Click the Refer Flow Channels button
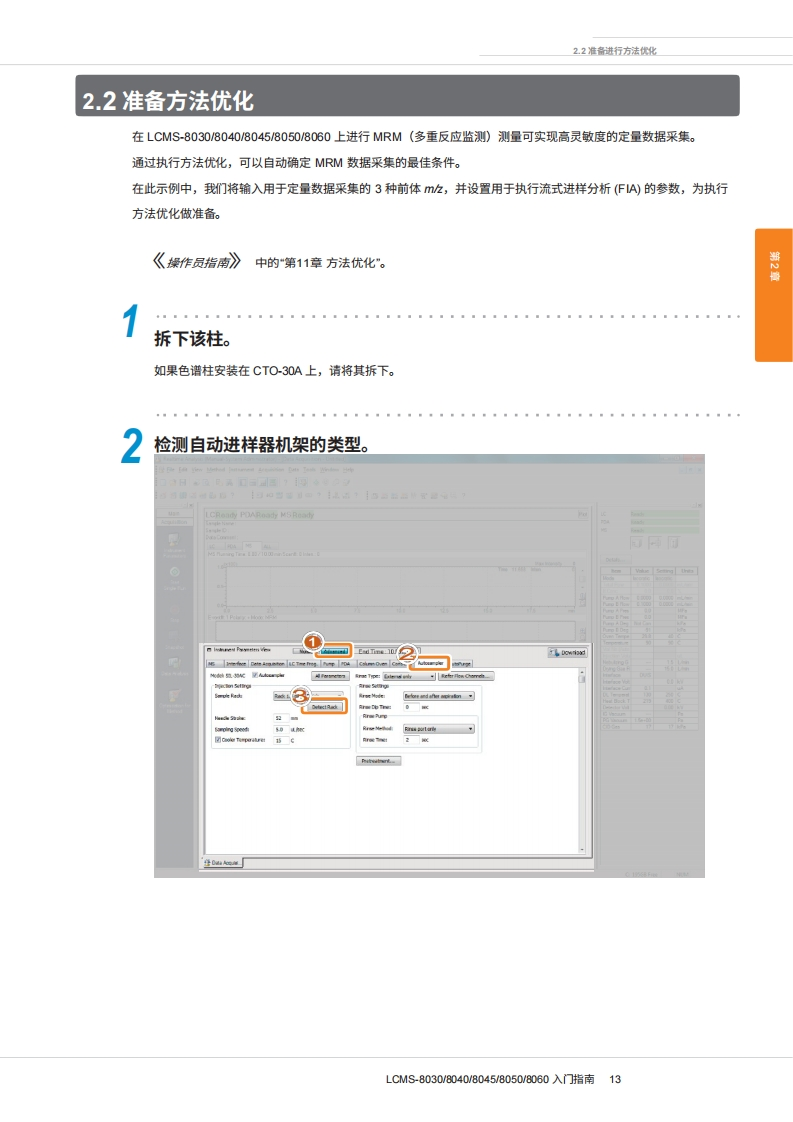The height and width of the screenshot is (1122, 793). (x=467, y=676)
